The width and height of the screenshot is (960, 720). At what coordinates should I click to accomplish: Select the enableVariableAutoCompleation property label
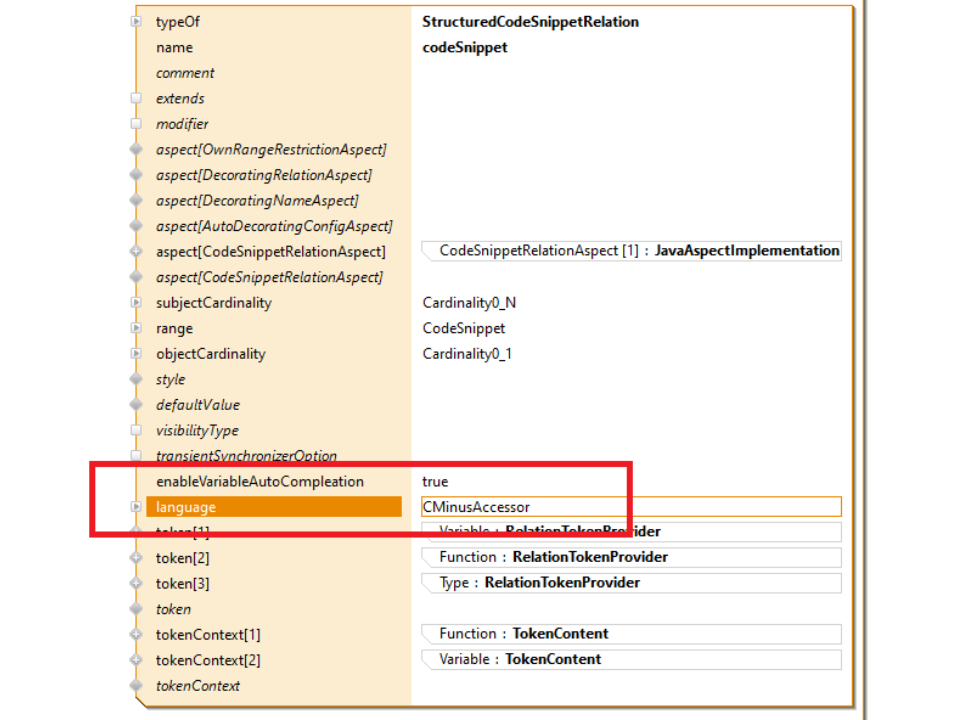(259, 482)
